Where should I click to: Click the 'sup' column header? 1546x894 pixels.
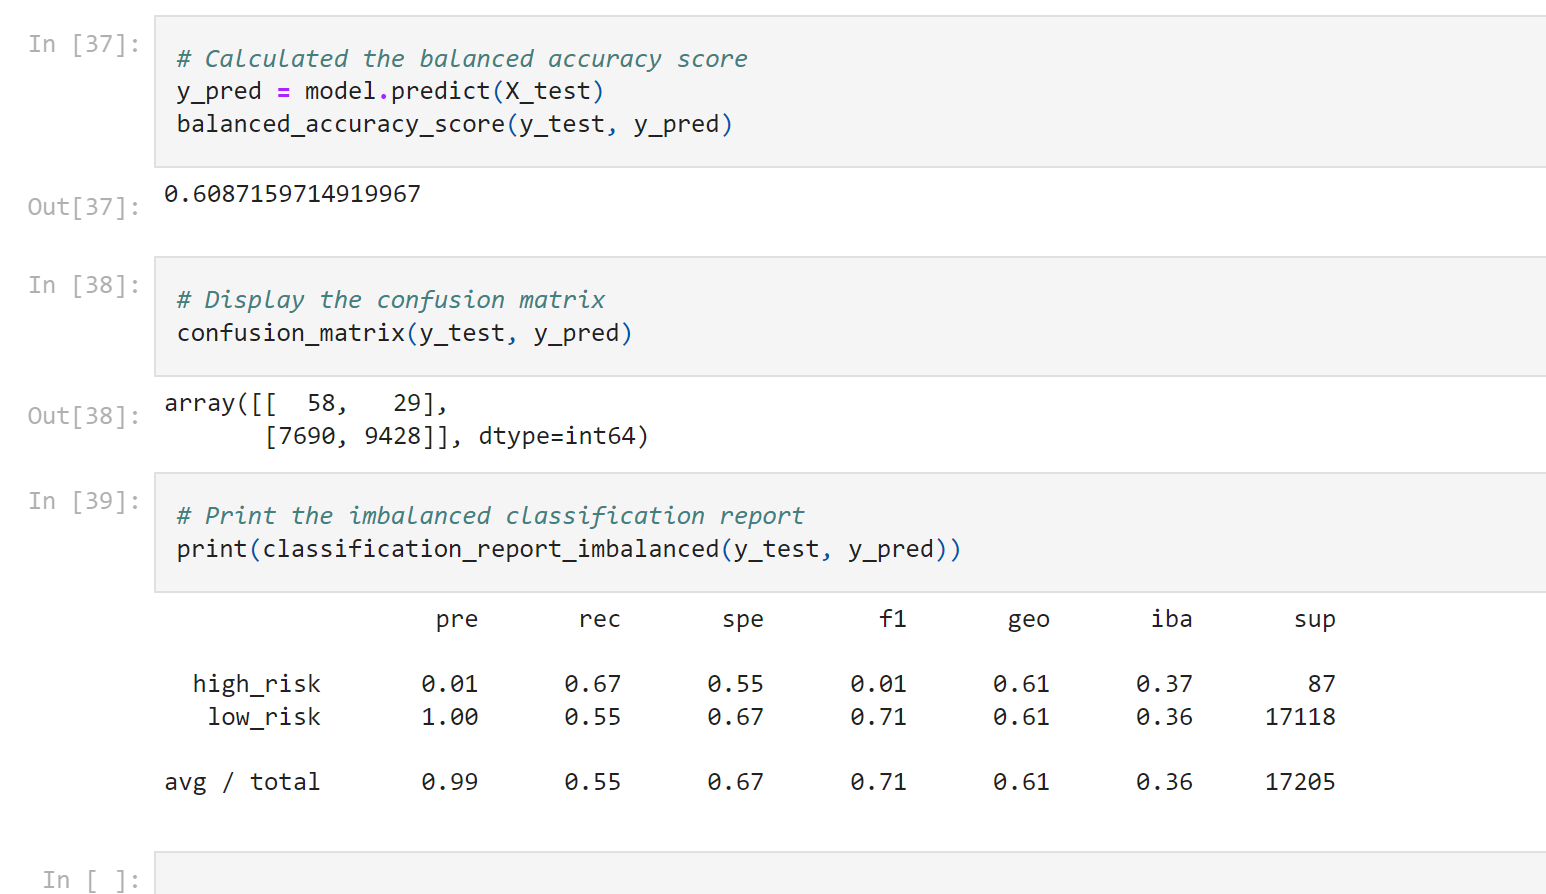tap(1315, 620)
